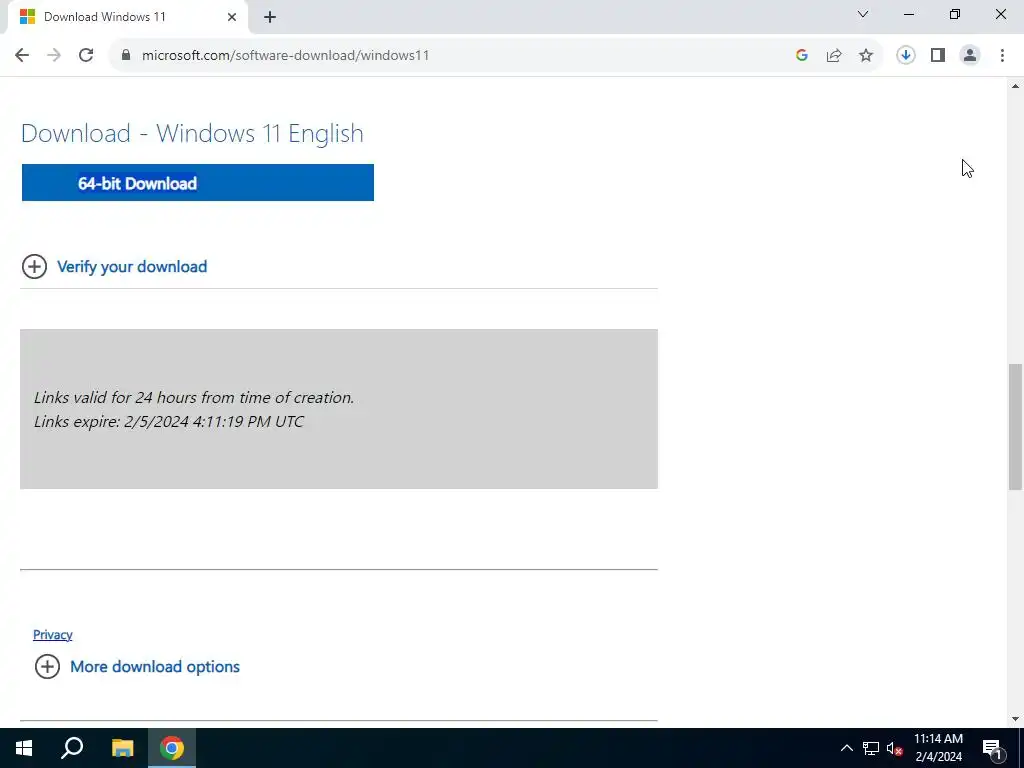Click the Verify your download plus icon

point(35,266)
